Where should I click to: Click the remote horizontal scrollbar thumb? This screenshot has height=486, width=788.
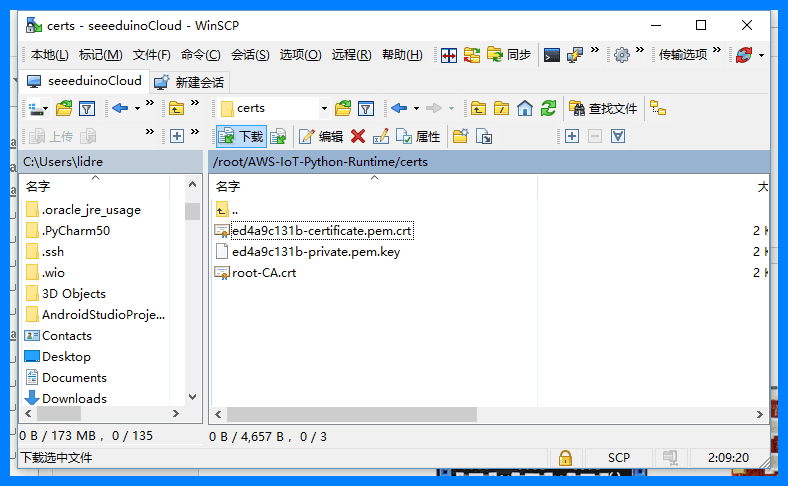(x=352, y=415)
